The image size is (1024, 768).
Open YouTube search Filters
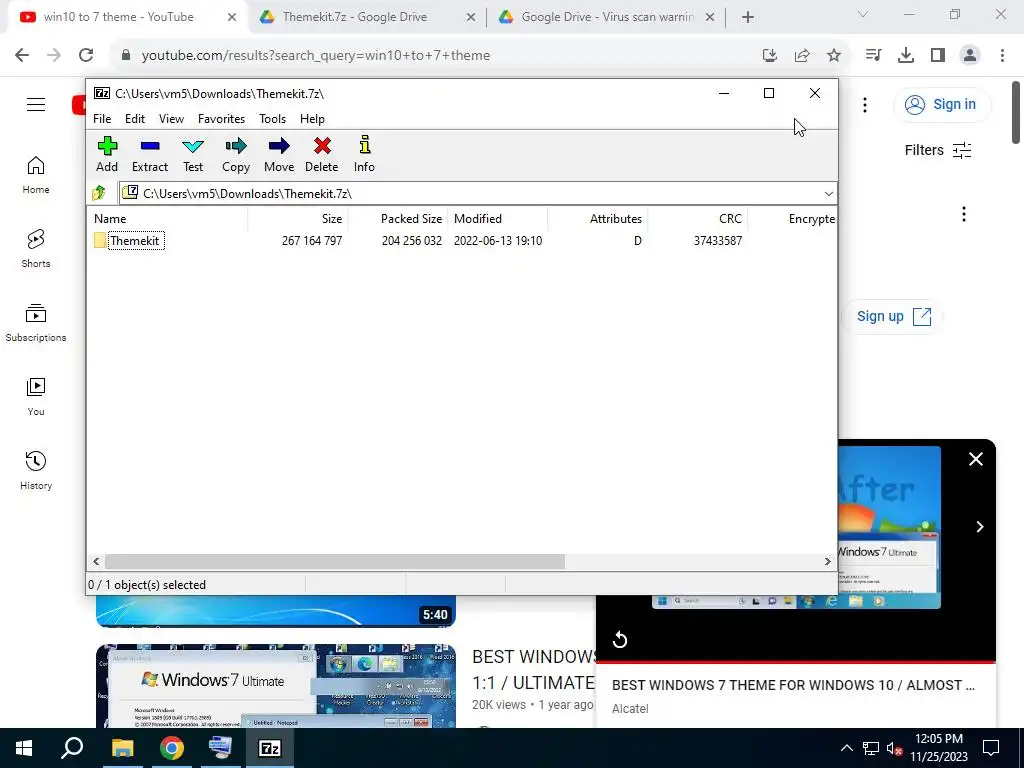938,150
